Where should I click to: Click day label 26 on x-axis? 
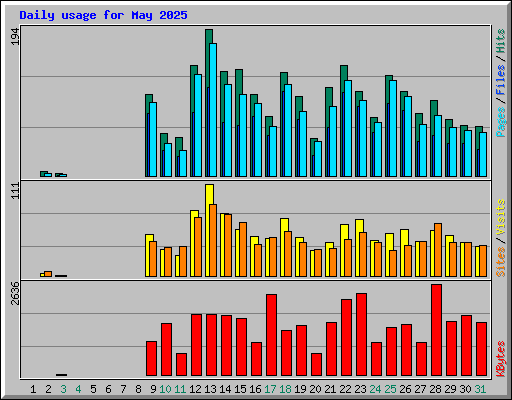click(405, 389)
